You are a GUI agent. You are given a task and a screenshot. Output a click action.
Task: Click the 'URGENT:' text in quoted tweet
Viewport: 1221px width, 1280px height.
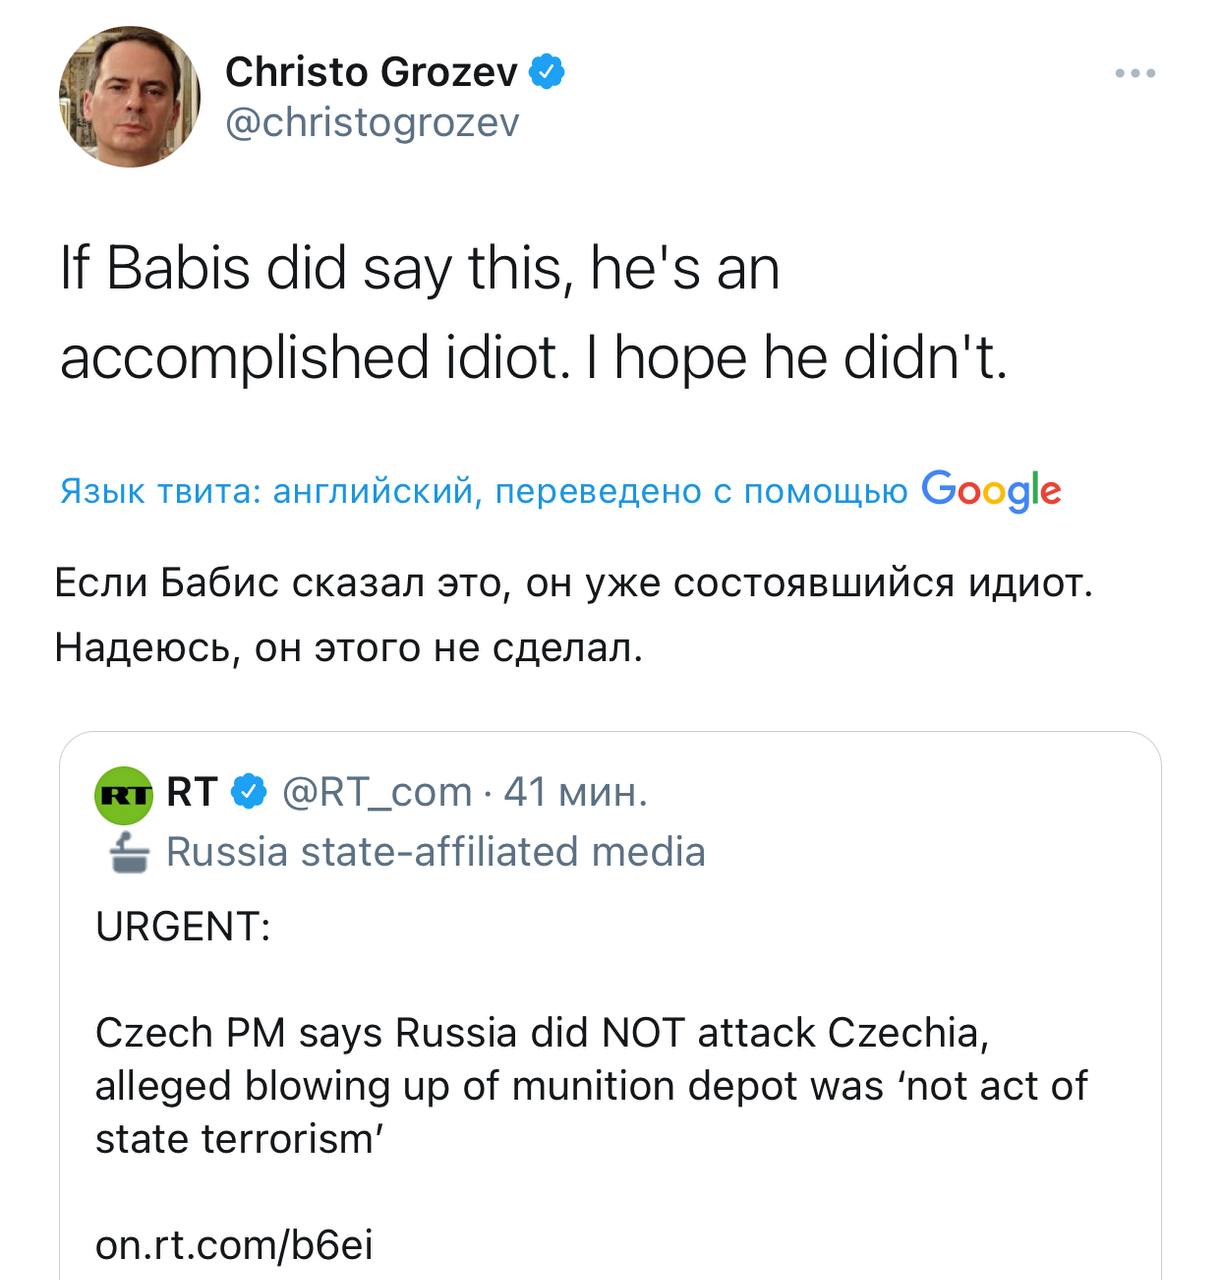click(x=183, y=927)
